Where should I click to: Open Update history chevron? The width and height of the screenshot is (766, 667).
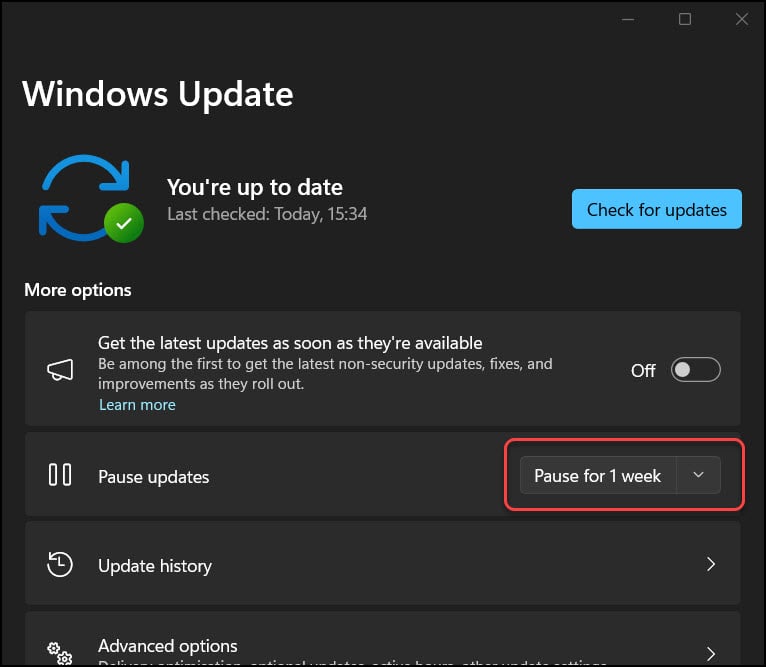[711, 564]
